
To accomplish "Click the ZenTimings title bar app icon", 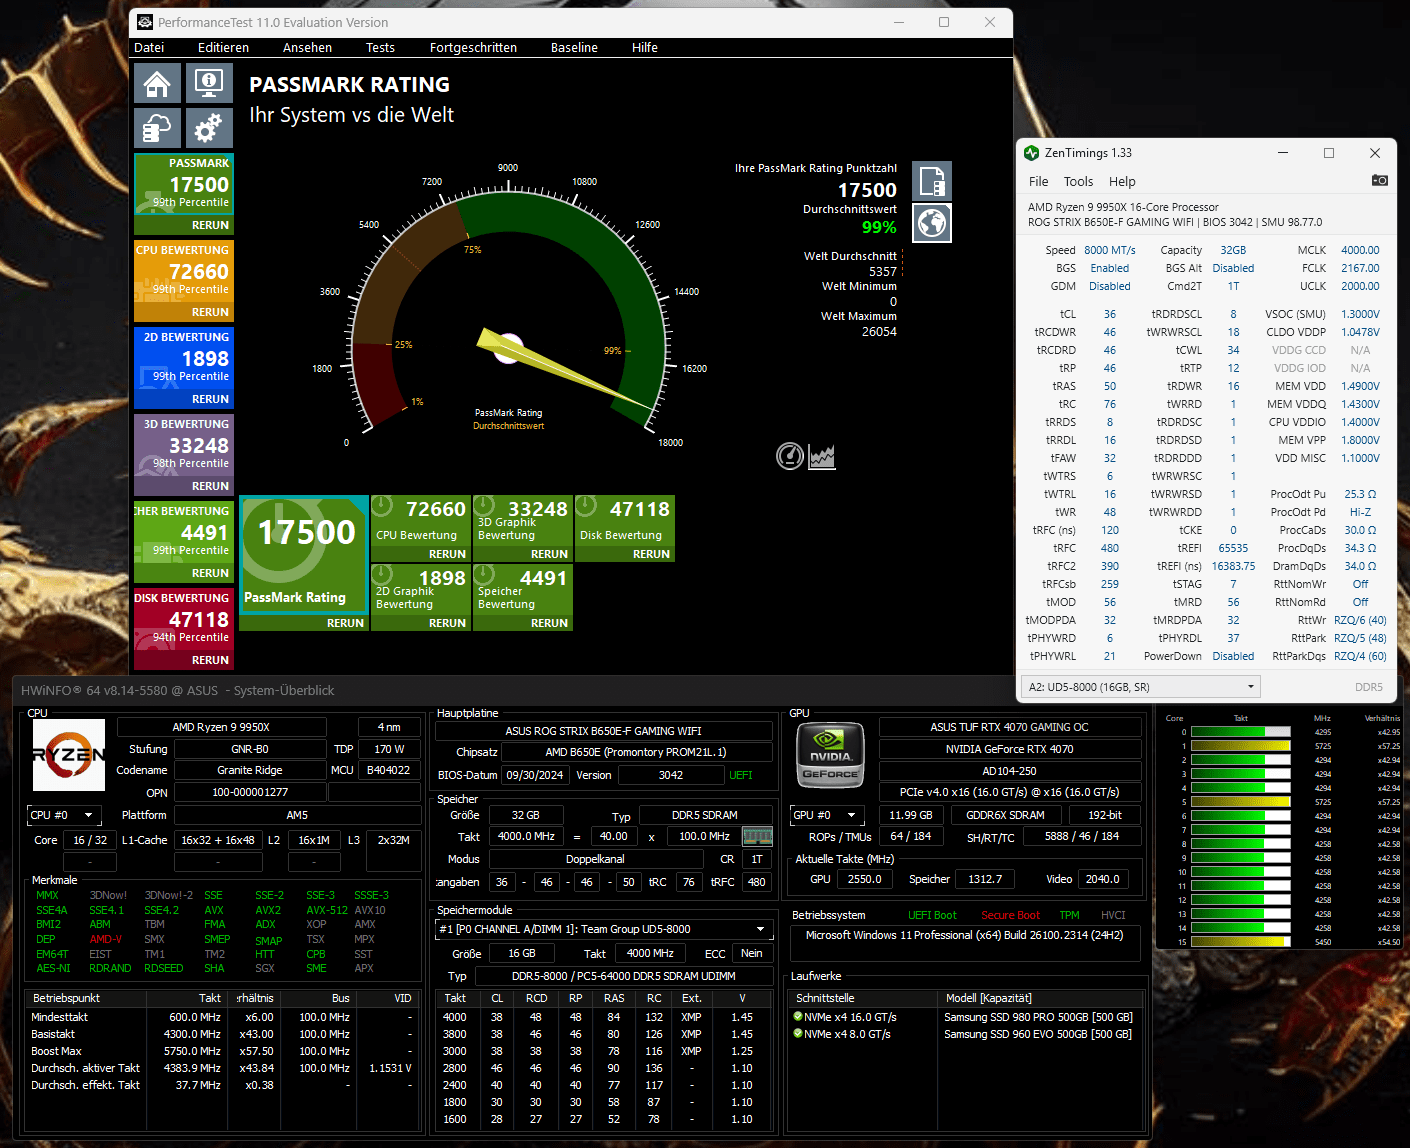I will tap(1032, 153).
